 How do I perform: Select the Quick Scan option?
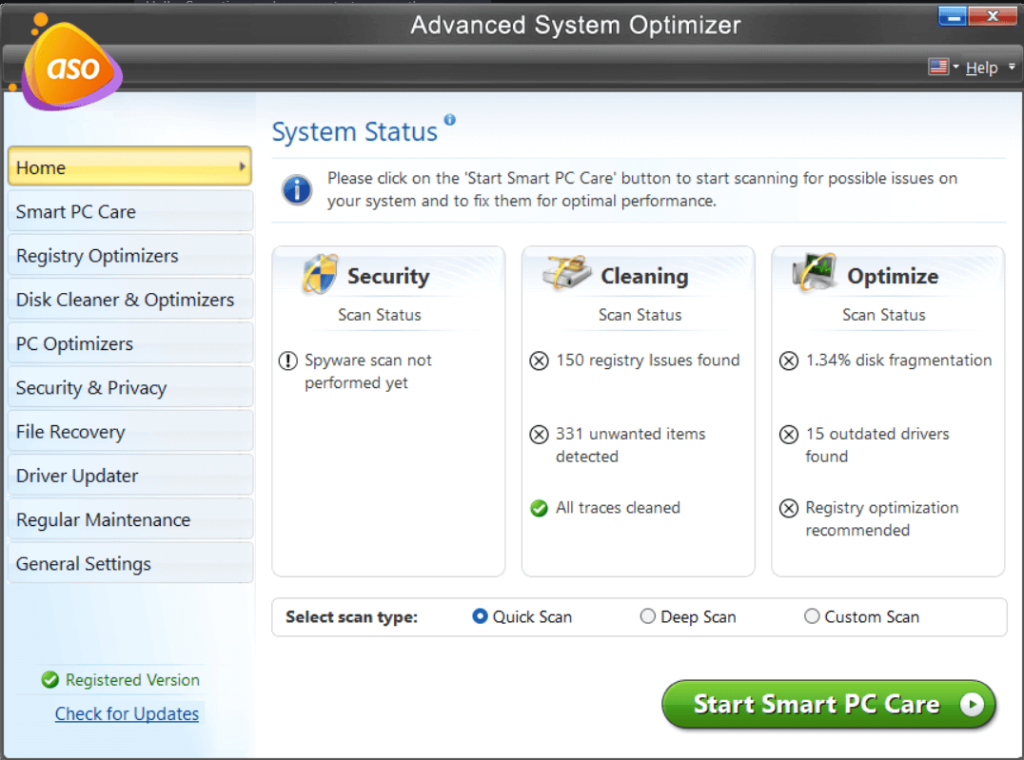click(481, 617)
